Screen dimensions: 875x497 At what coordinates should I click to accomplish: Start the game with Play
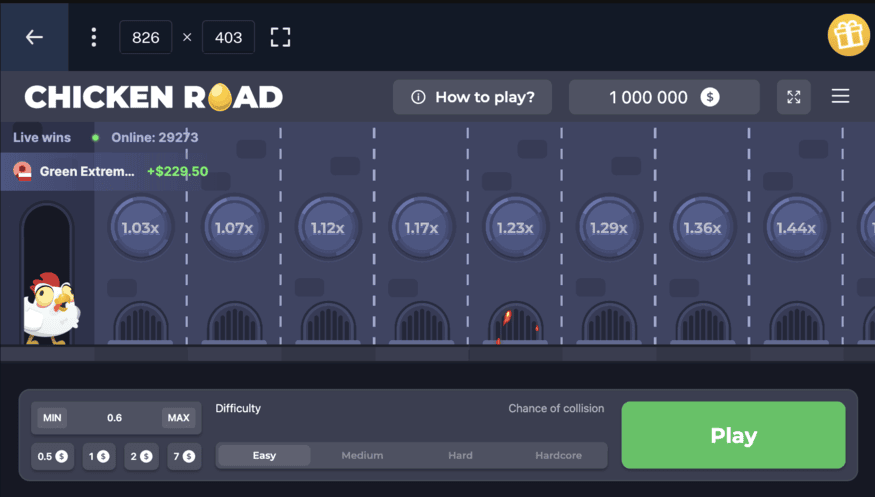(x=733, y=435)
